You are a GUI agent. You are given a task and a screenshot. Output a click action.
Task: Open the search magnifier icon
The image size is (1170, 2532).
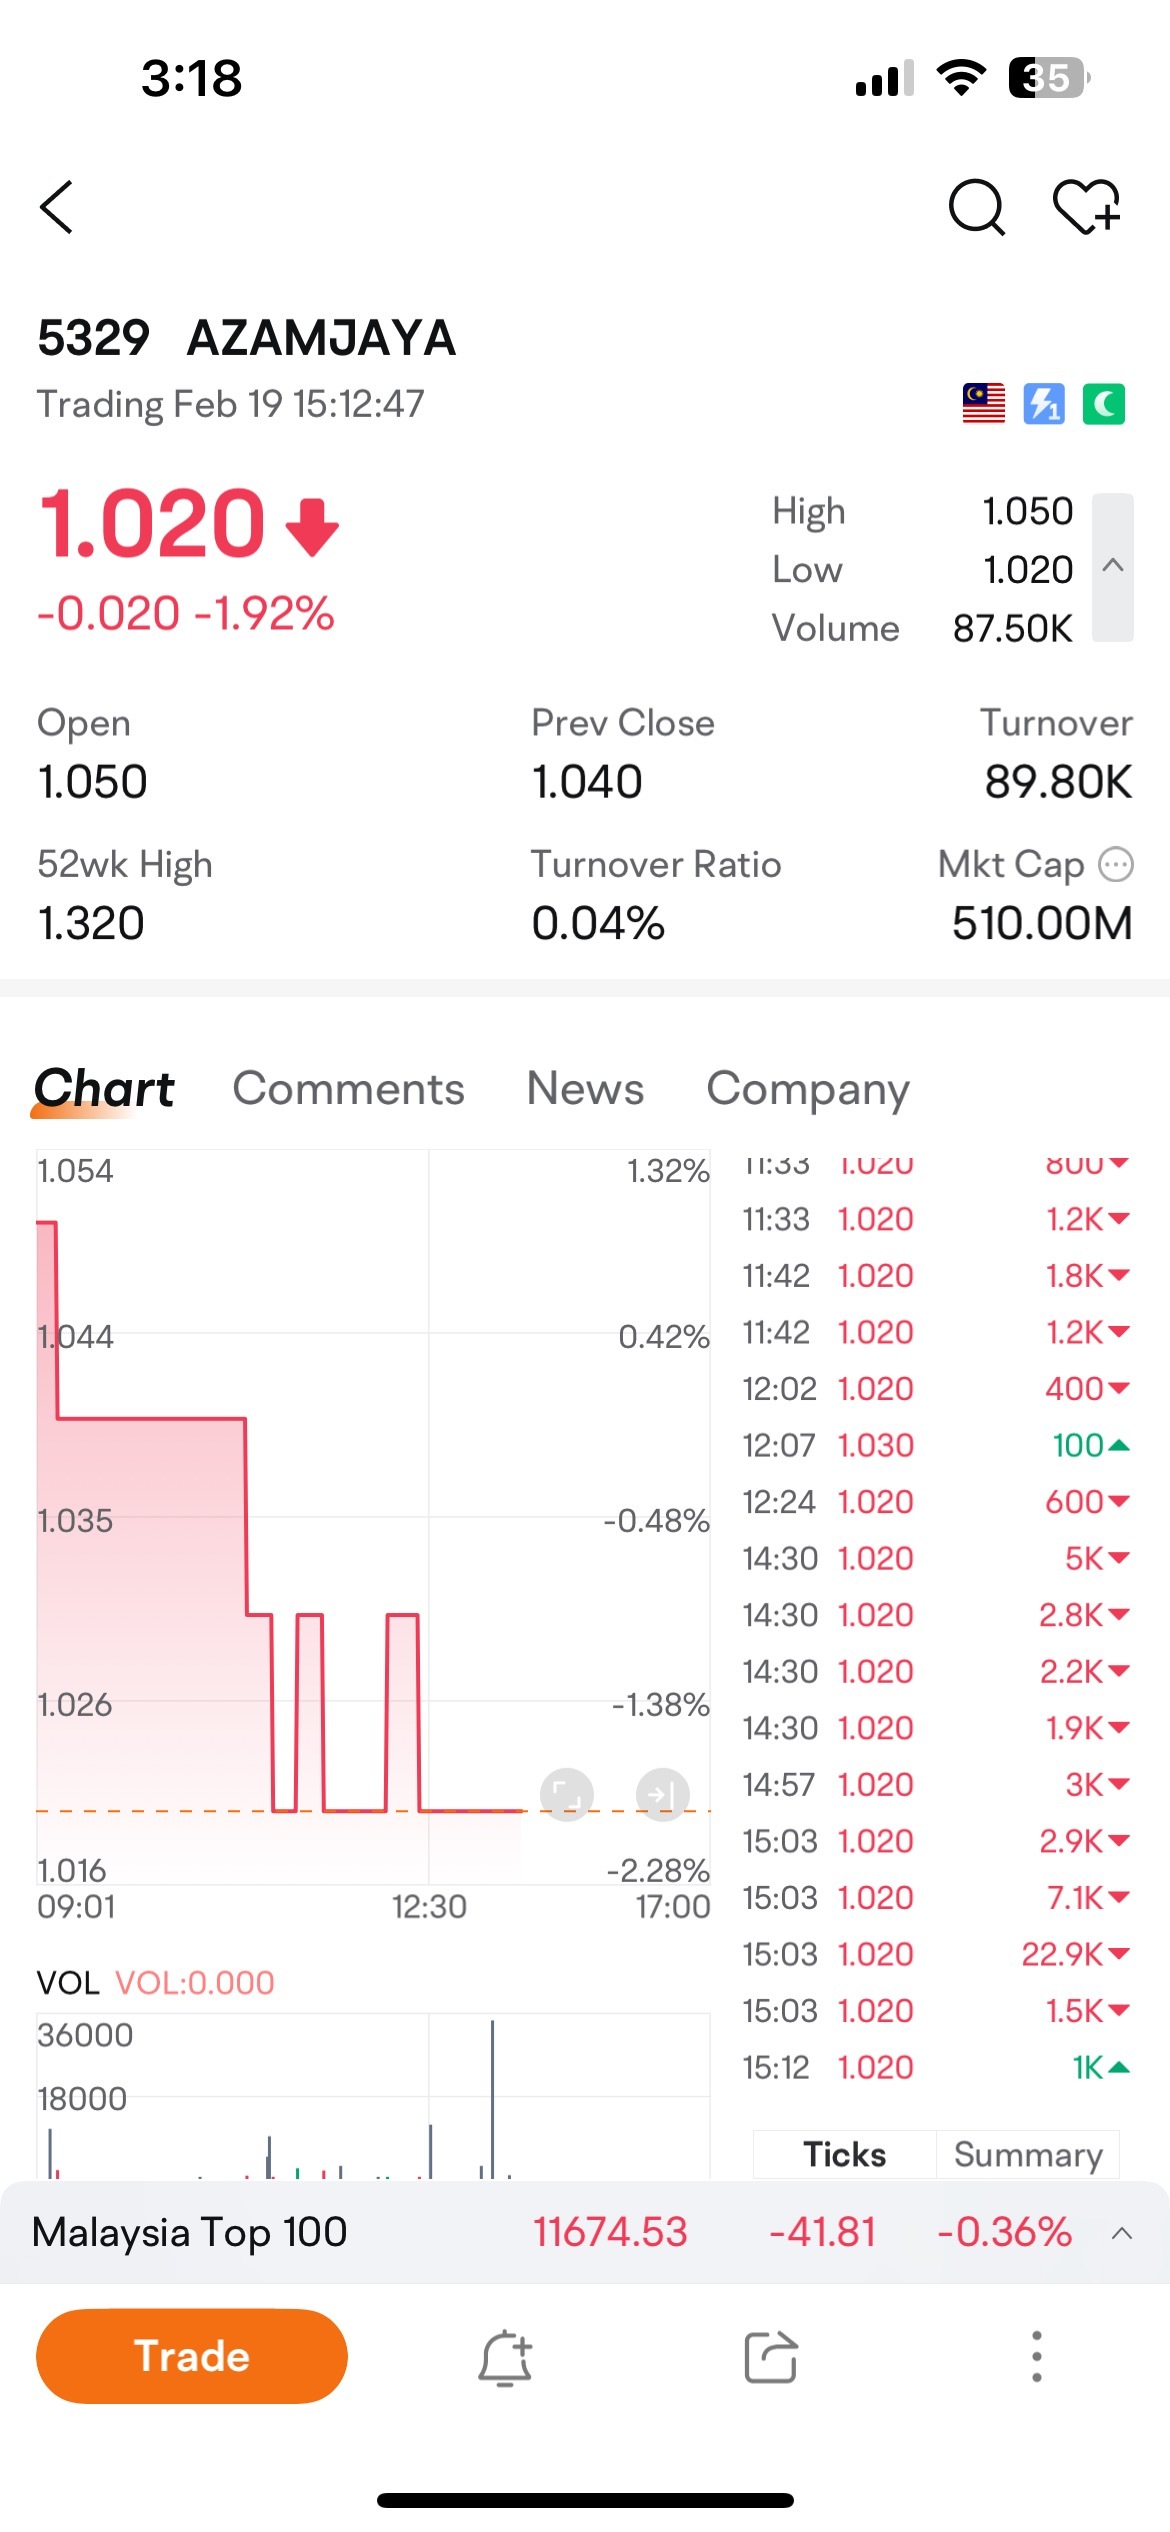(x=976, y=207)
